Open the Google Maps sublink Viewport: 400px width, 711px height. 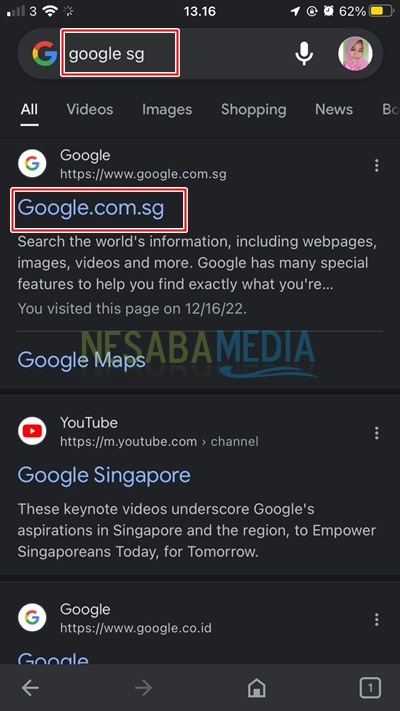(x=82, y=360)
